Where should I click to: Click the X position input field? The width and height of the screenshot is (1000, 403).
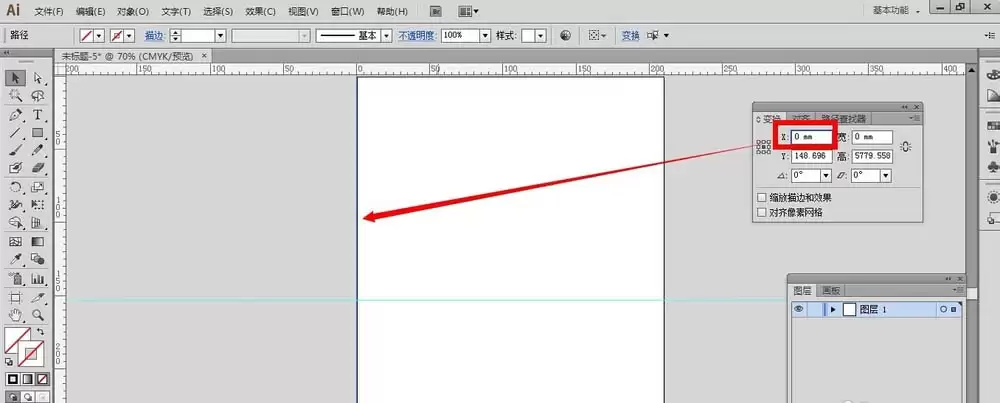point(811,136)
